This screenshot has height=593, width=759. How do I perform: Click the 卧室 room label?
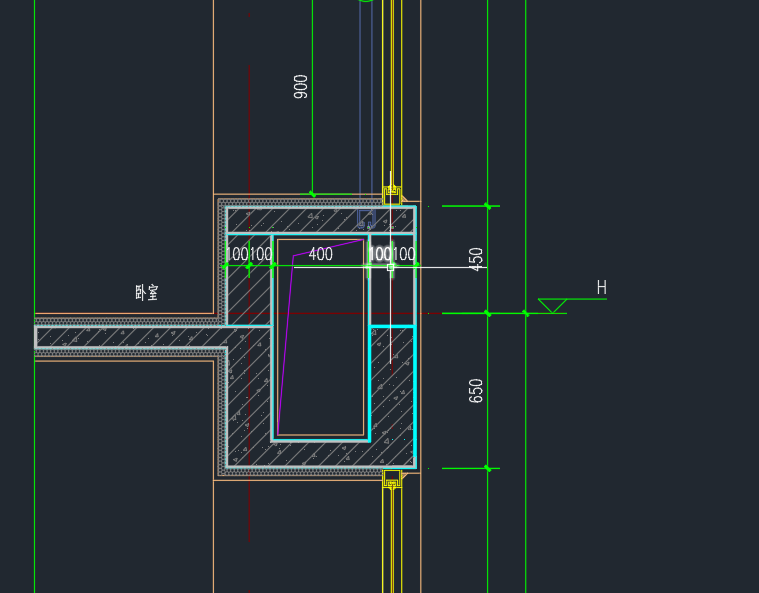[147, 293]
